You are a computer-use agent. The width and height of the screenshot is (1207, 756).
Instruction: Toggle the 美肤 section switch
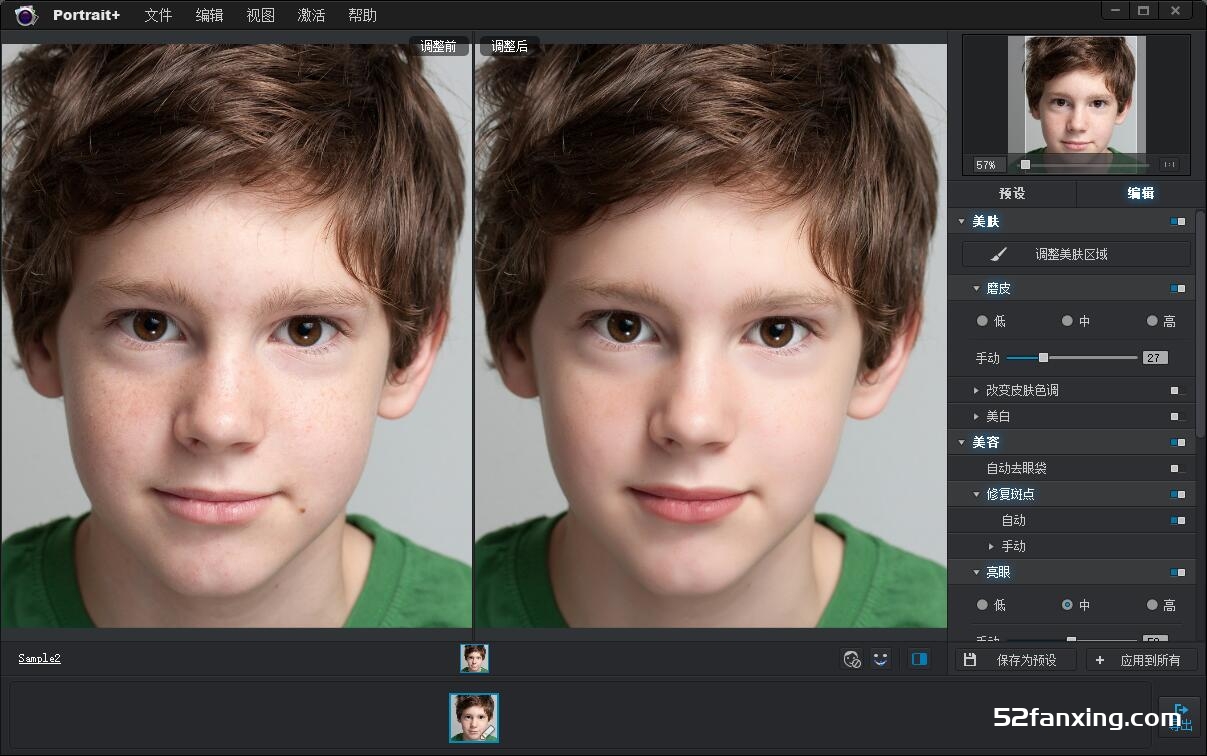1177,222
